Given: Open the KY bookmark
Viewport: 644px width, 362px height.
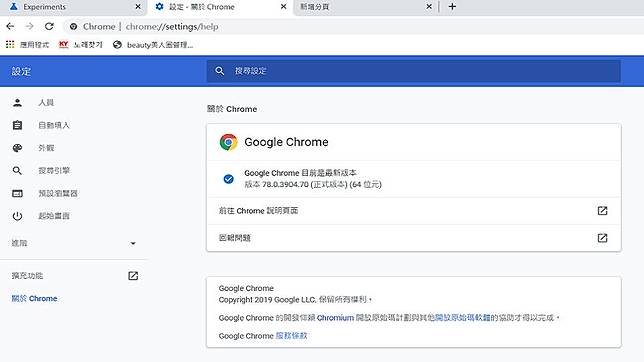Looking at the screenshot, I should click(x=64, y=44).
